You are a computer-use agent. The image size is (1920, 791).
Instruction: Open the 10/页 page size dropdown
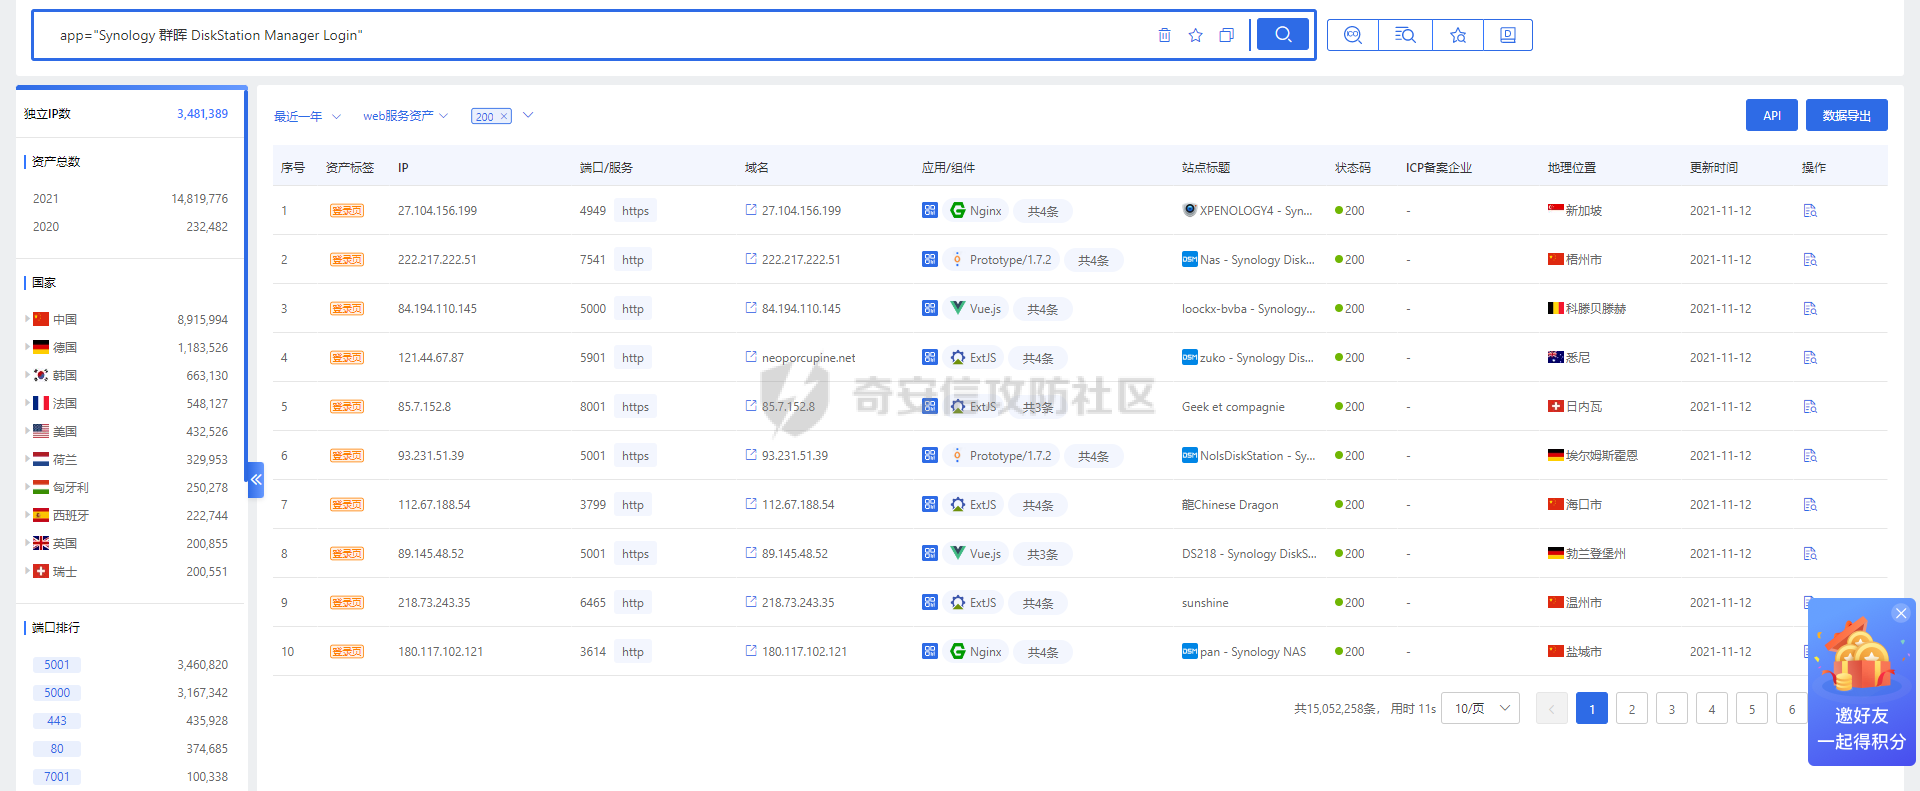click(x=1480, y=709)
